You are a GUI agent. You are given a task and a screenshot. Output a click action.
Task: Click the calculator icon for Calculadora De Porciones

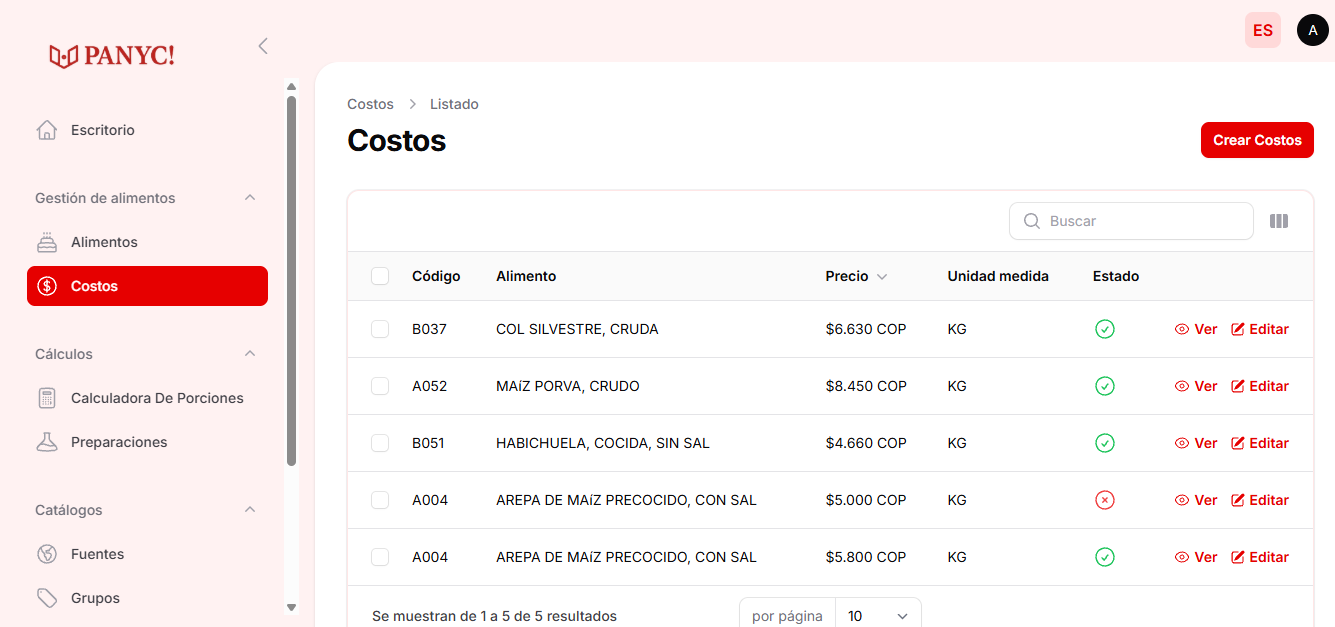(x=46, y=398)
